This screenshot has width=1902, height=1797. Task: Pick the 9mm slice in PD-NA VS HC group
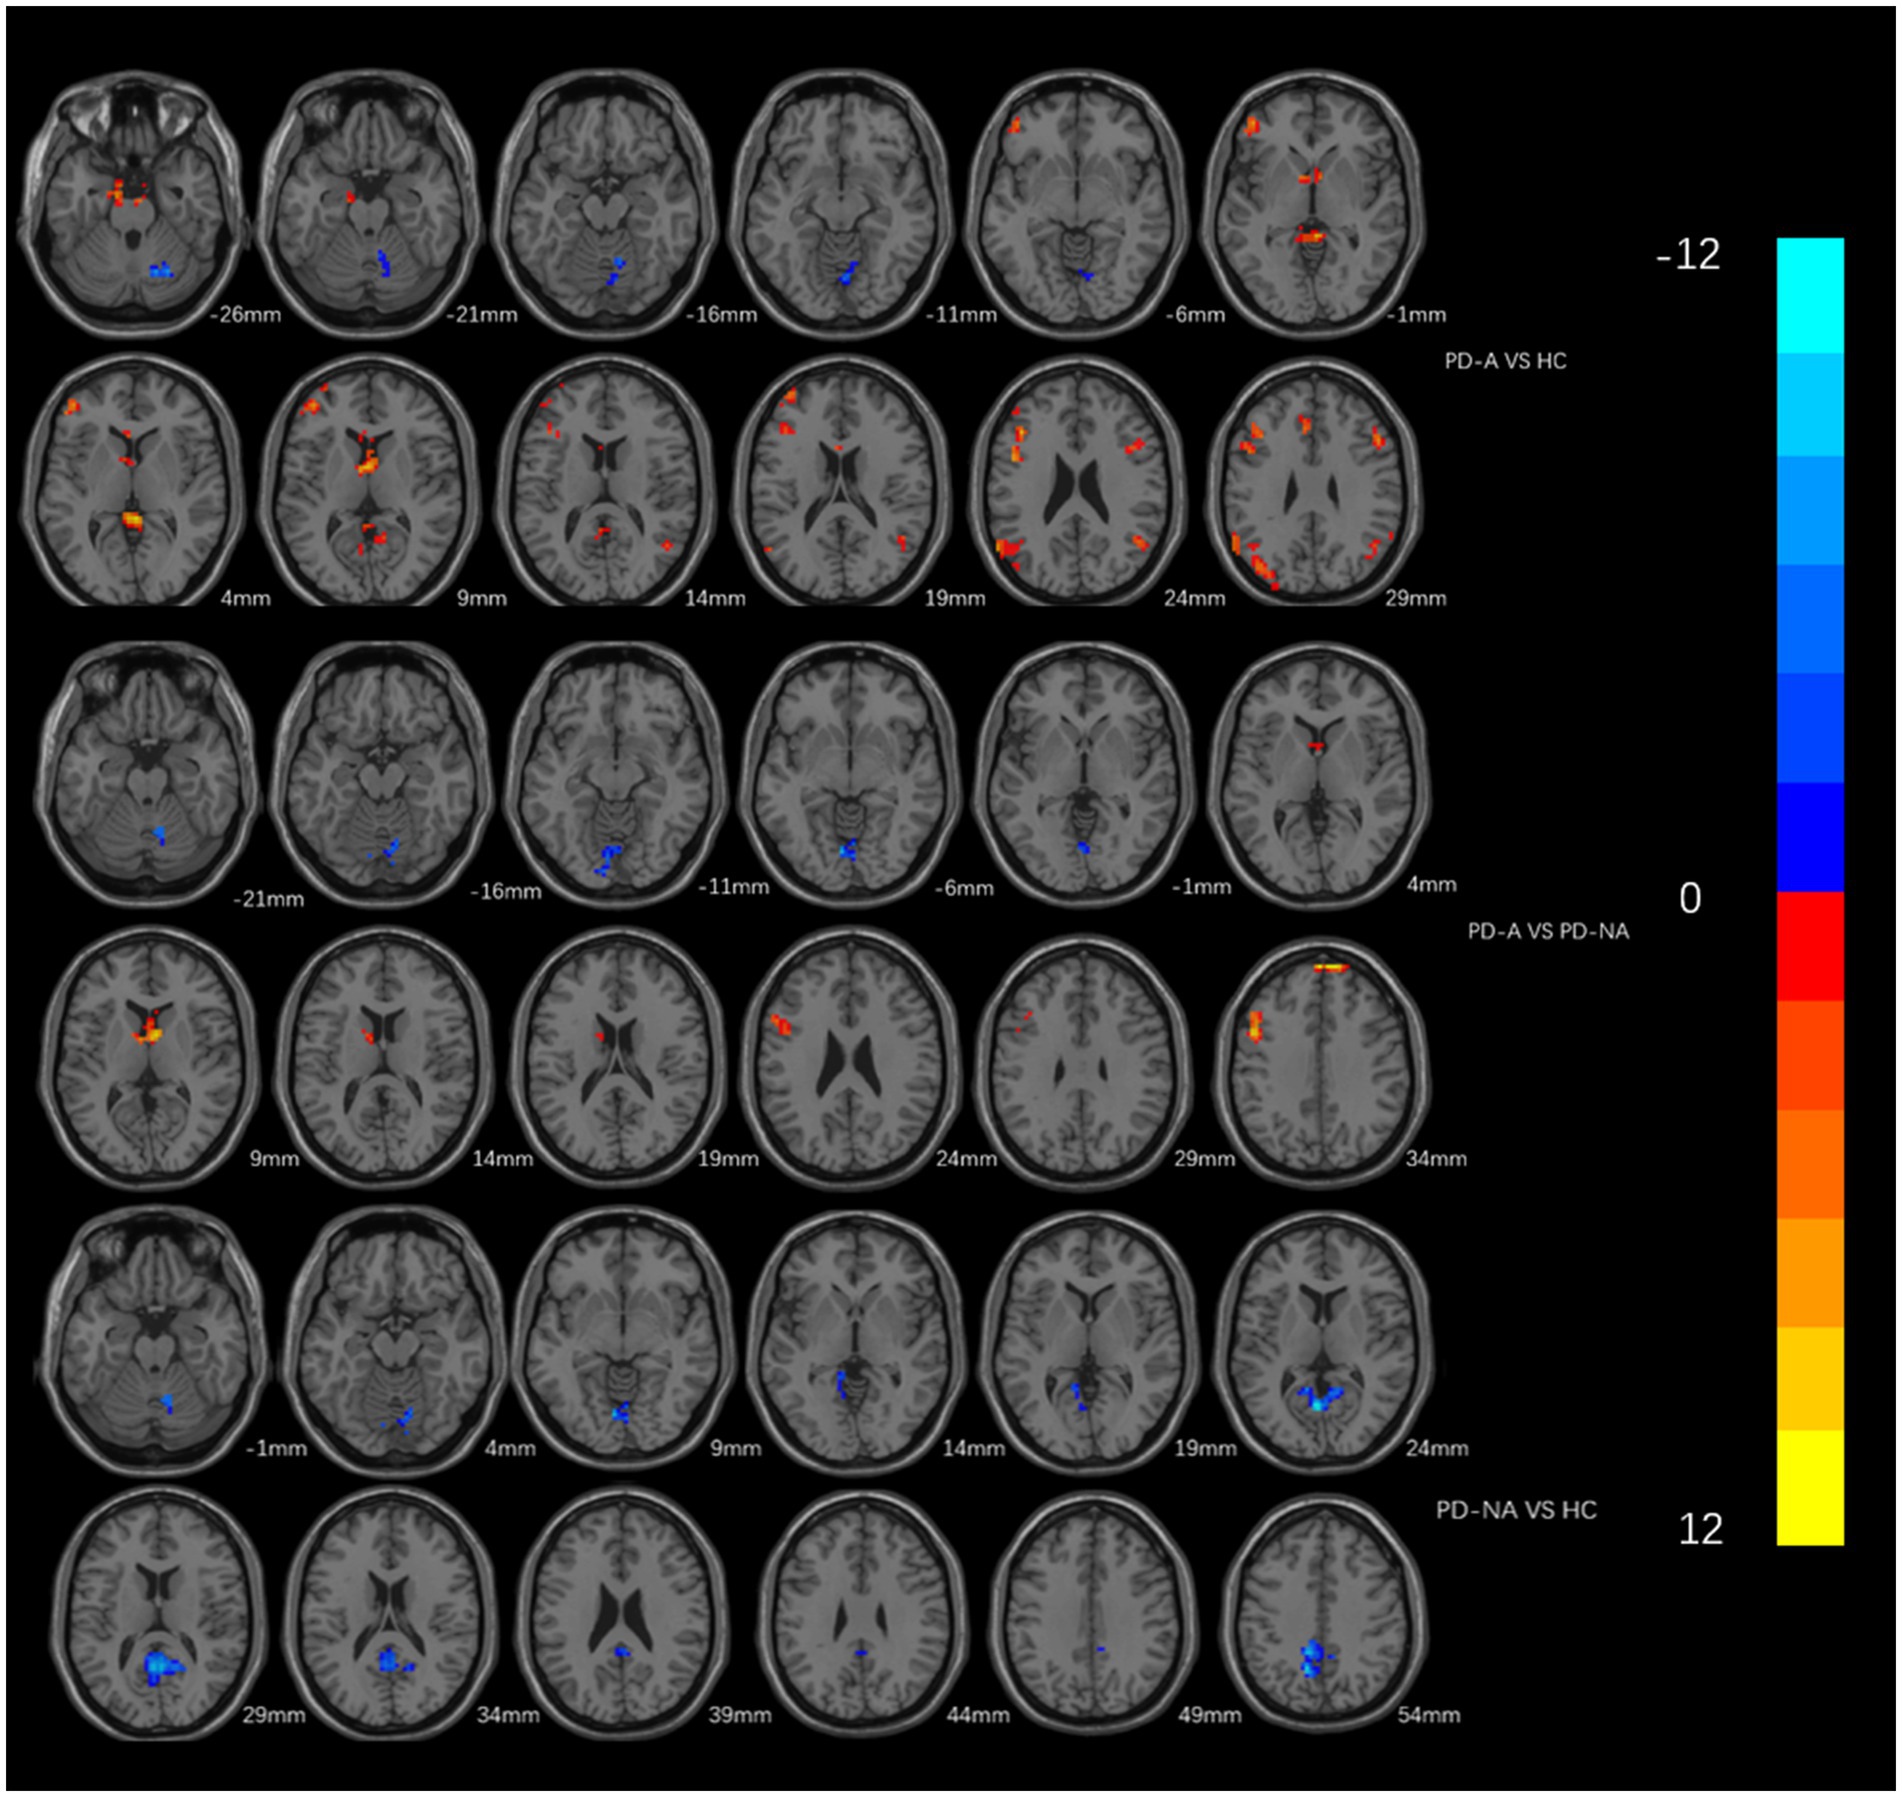coord(623,1342)
